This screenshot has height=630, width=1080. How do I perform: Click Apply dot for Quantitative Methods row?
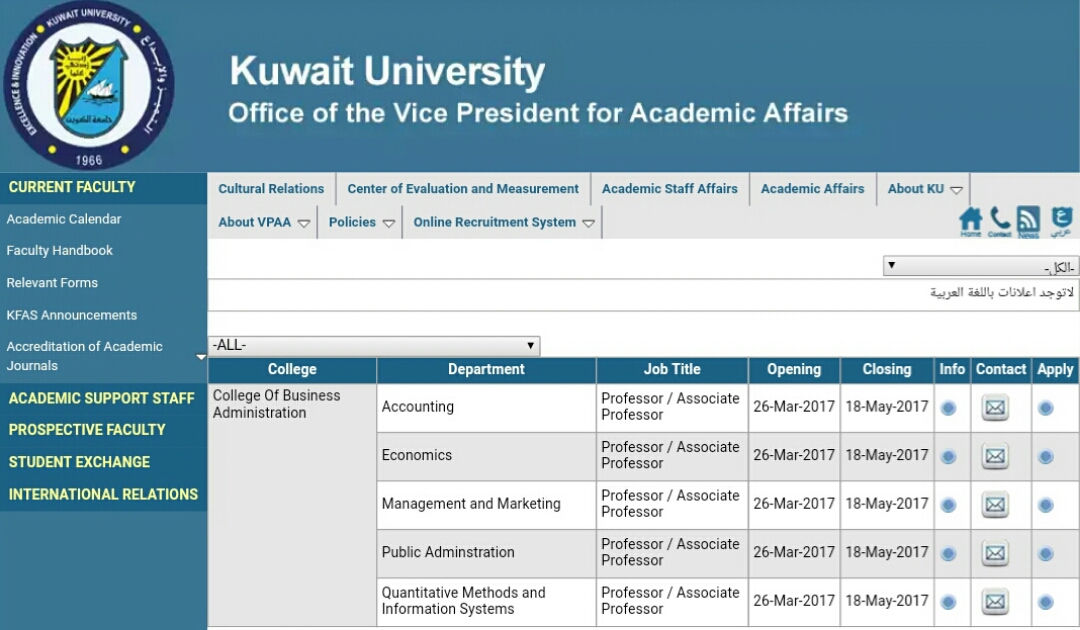click(1046, 602)
